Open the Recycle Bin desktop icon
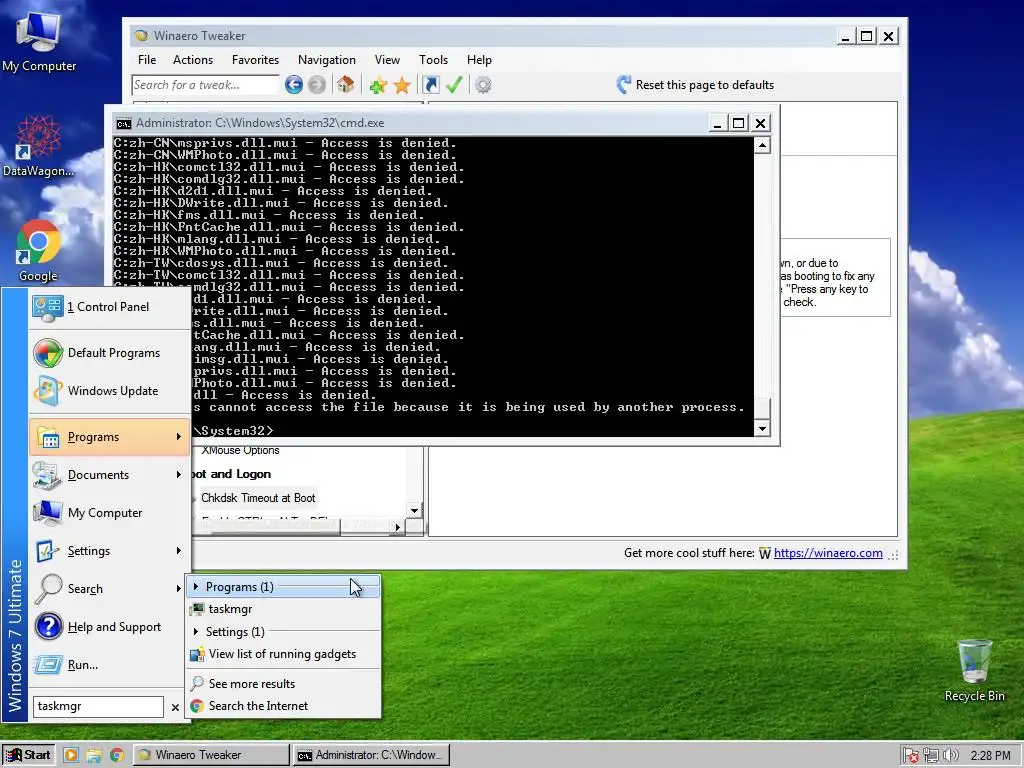Image resolution: width=1024 pixels, height=768 pixels. (974, 670)
